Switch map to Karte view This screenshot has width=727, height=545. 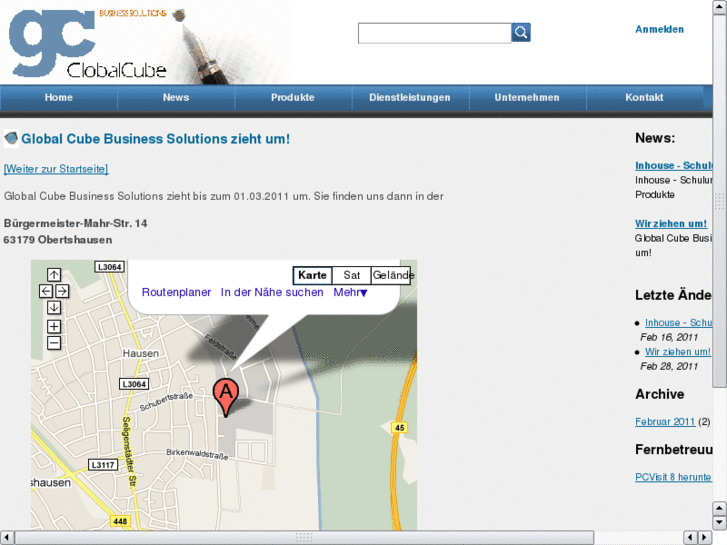(312, 276)
